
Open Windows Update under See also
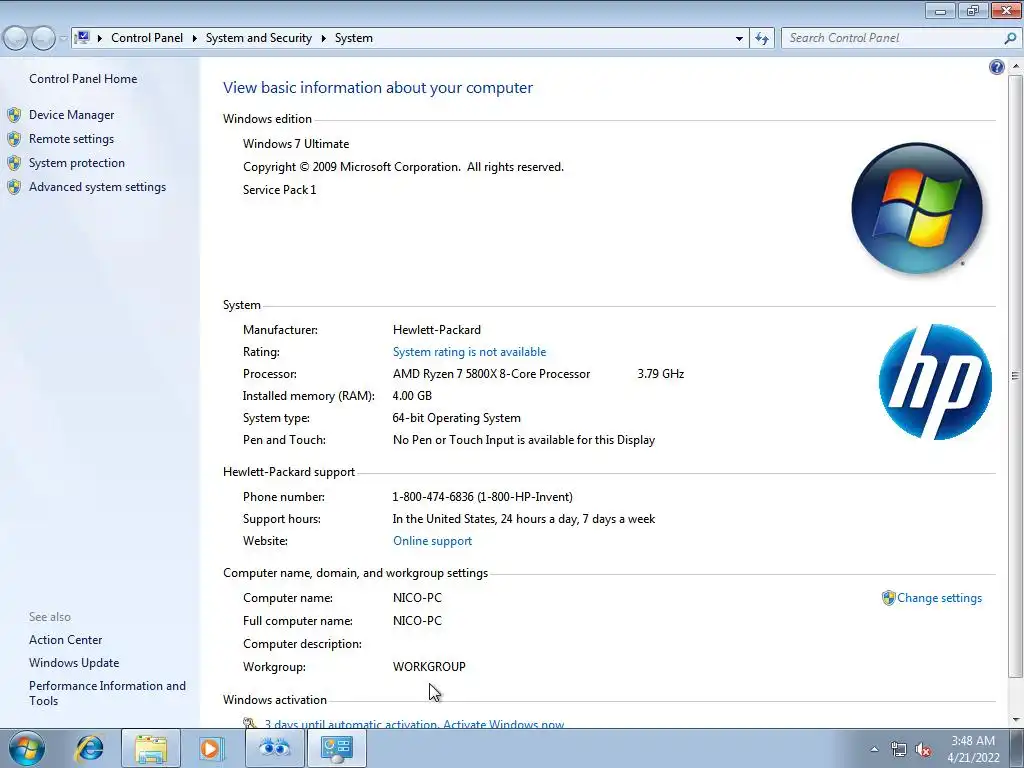click(74, 663)
